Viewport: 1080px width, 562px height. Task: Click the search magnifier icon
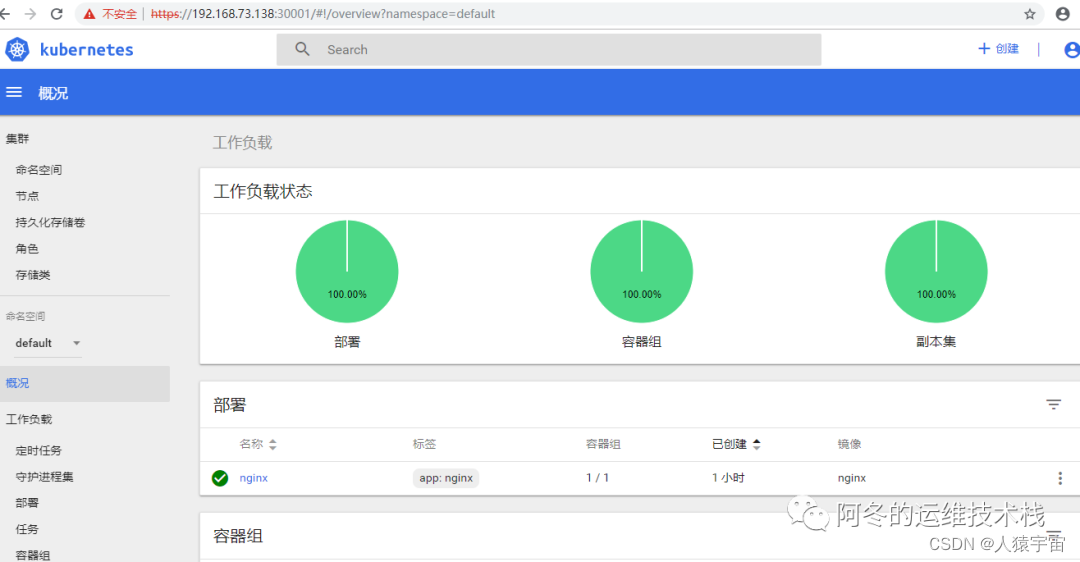(302, 49)
